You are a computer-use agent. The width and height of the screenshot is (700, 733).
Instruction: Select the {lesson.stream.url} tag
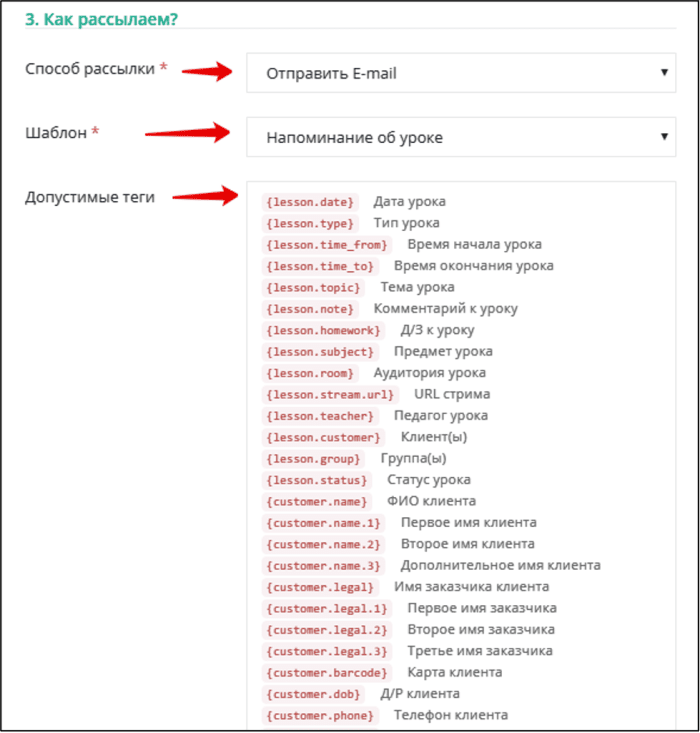point(330,395)
